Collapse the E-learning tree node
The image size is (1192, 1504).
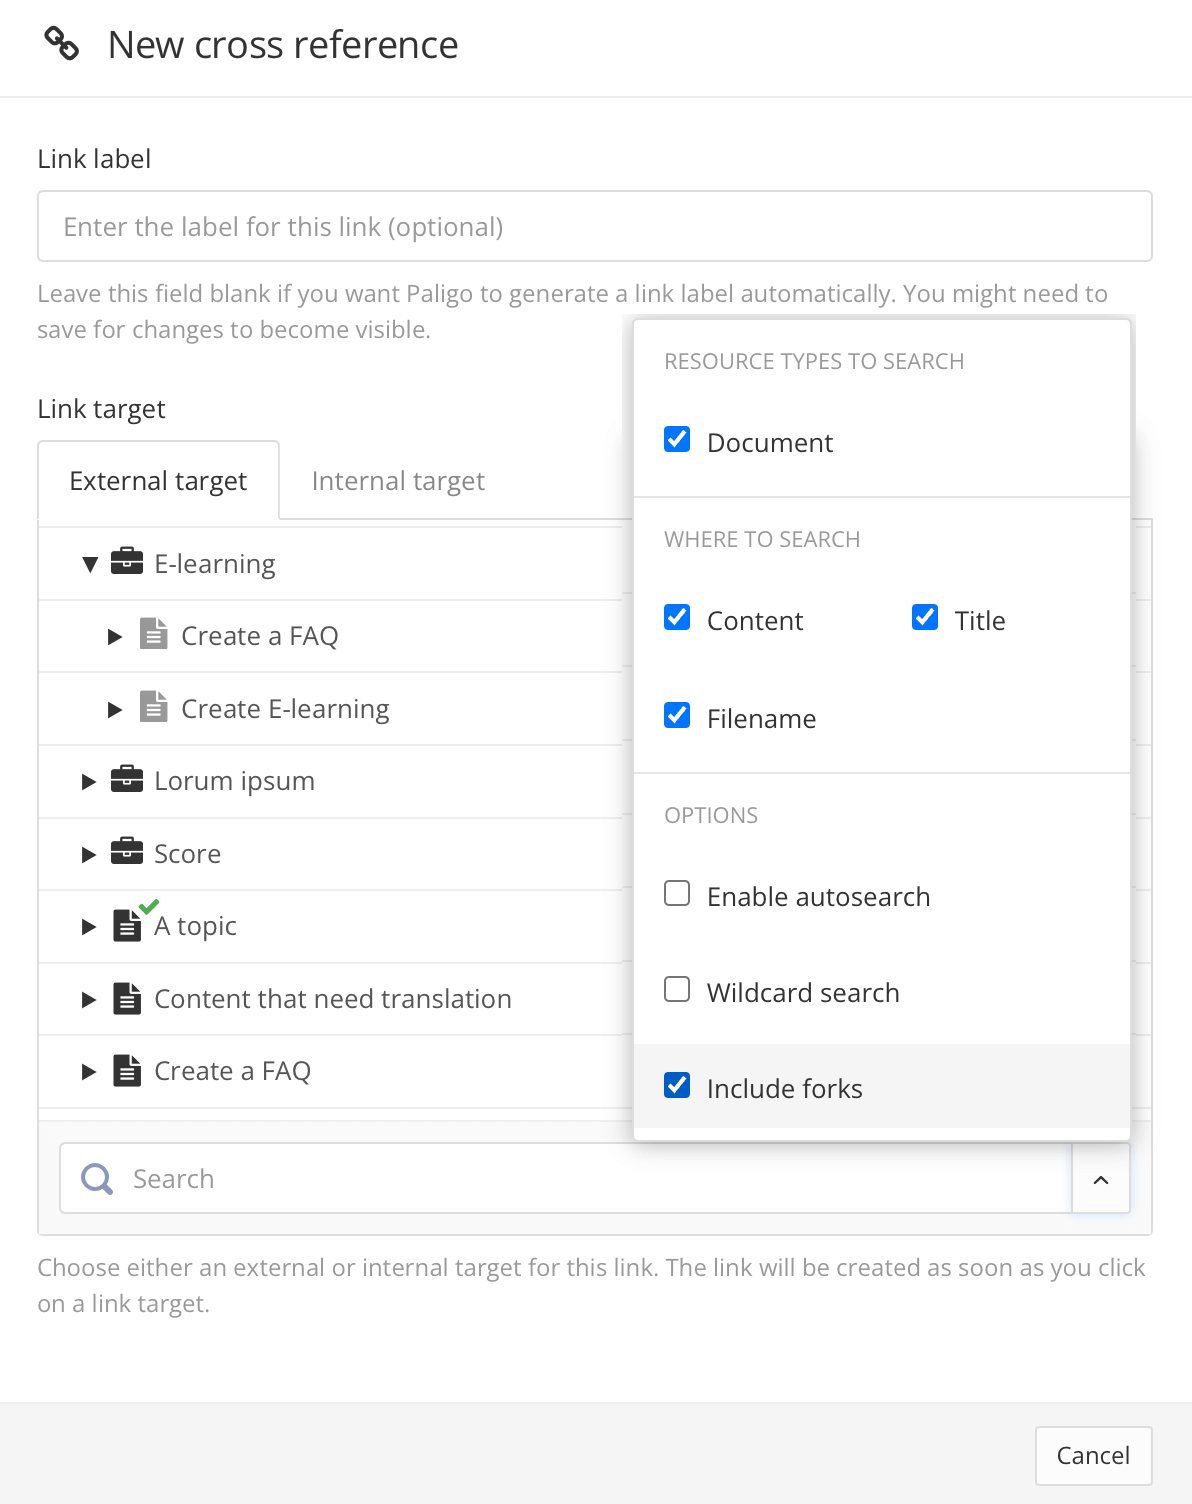pos(90,565)
